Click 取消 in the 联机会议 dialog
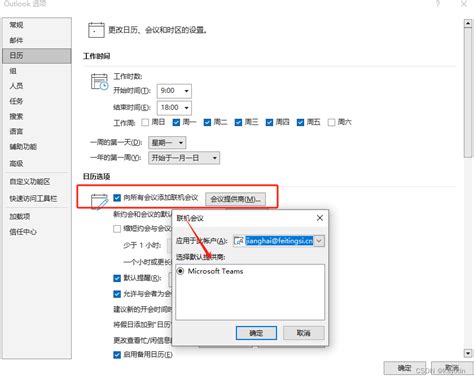Screen dimensions: 474x380 (303, 333)
